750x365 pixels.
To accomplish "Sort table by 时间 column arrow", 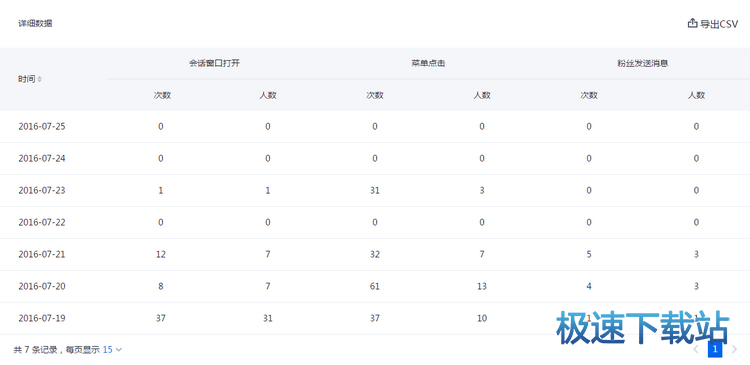I will (x=39, y=79).
